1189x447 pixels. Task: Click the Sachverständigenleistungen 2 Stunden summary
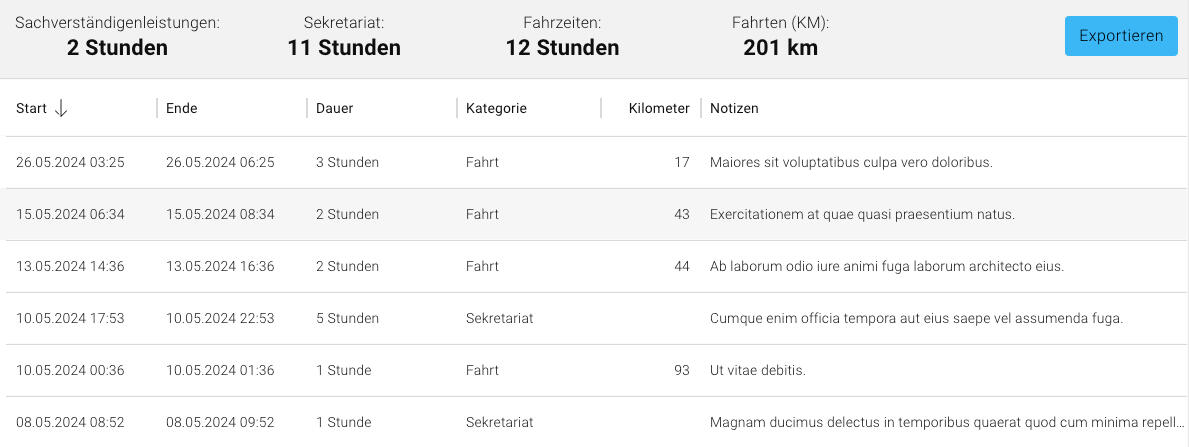pos(117,36)
